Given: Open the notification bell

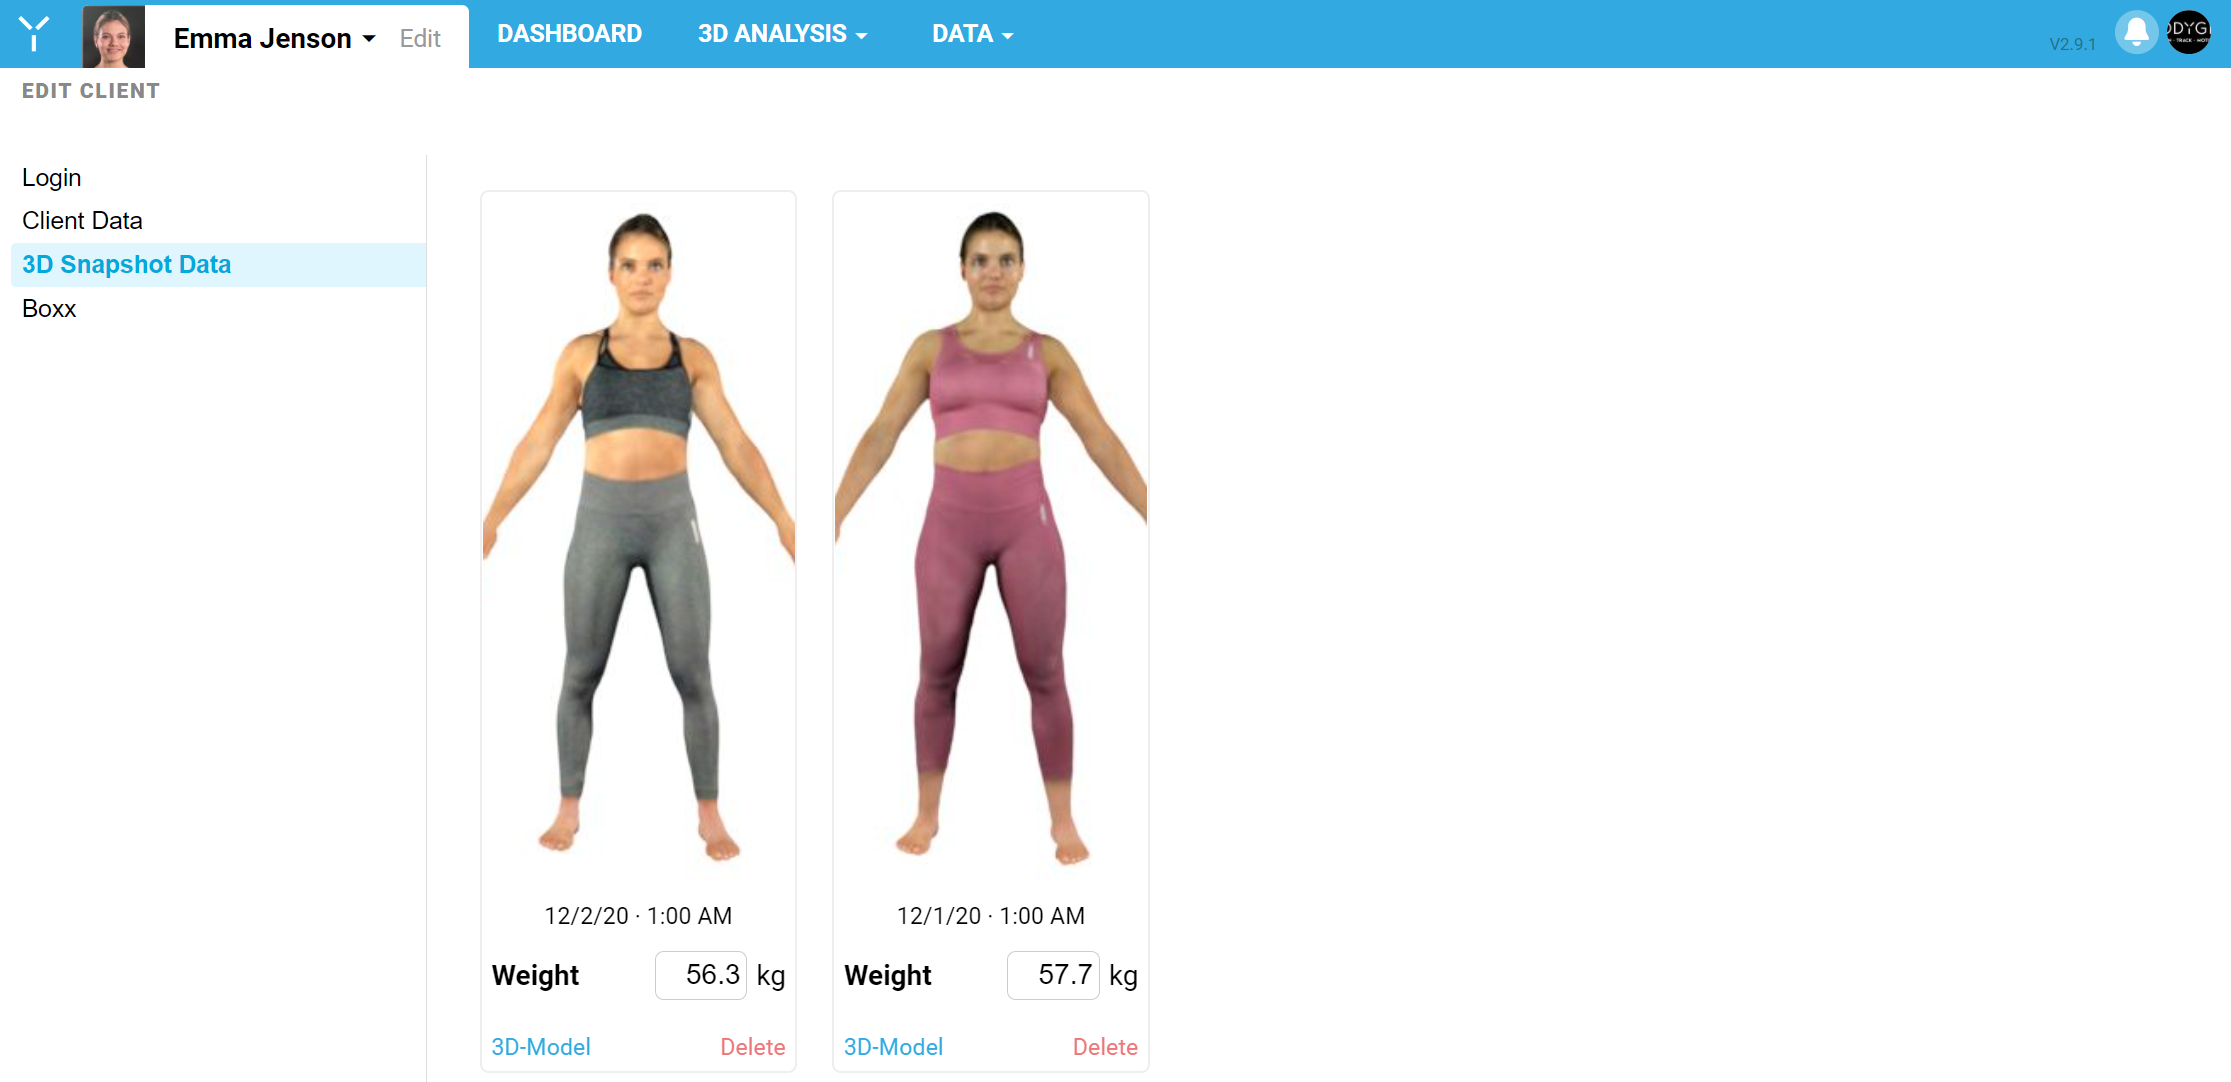Looking at the screenshot, I should (x=2136, y=33).
